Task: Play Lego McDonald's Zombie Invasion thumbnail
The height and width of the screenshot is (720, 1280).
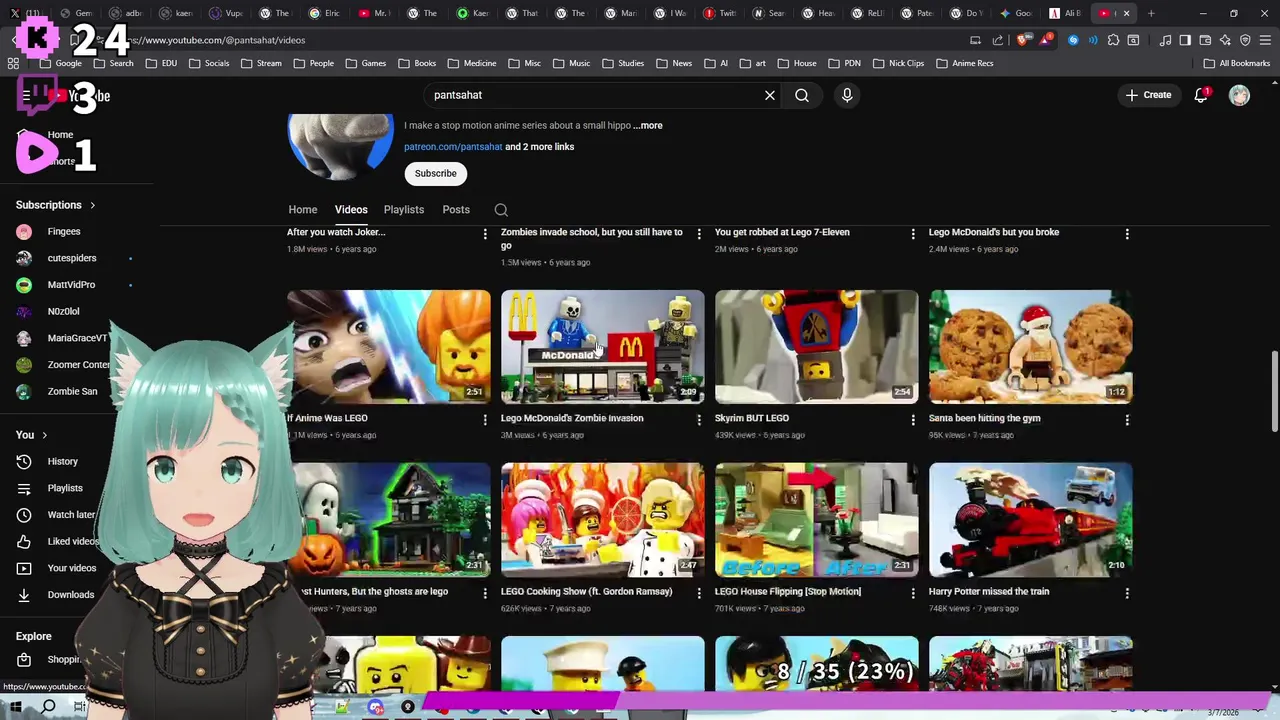Action: [603, 346]
